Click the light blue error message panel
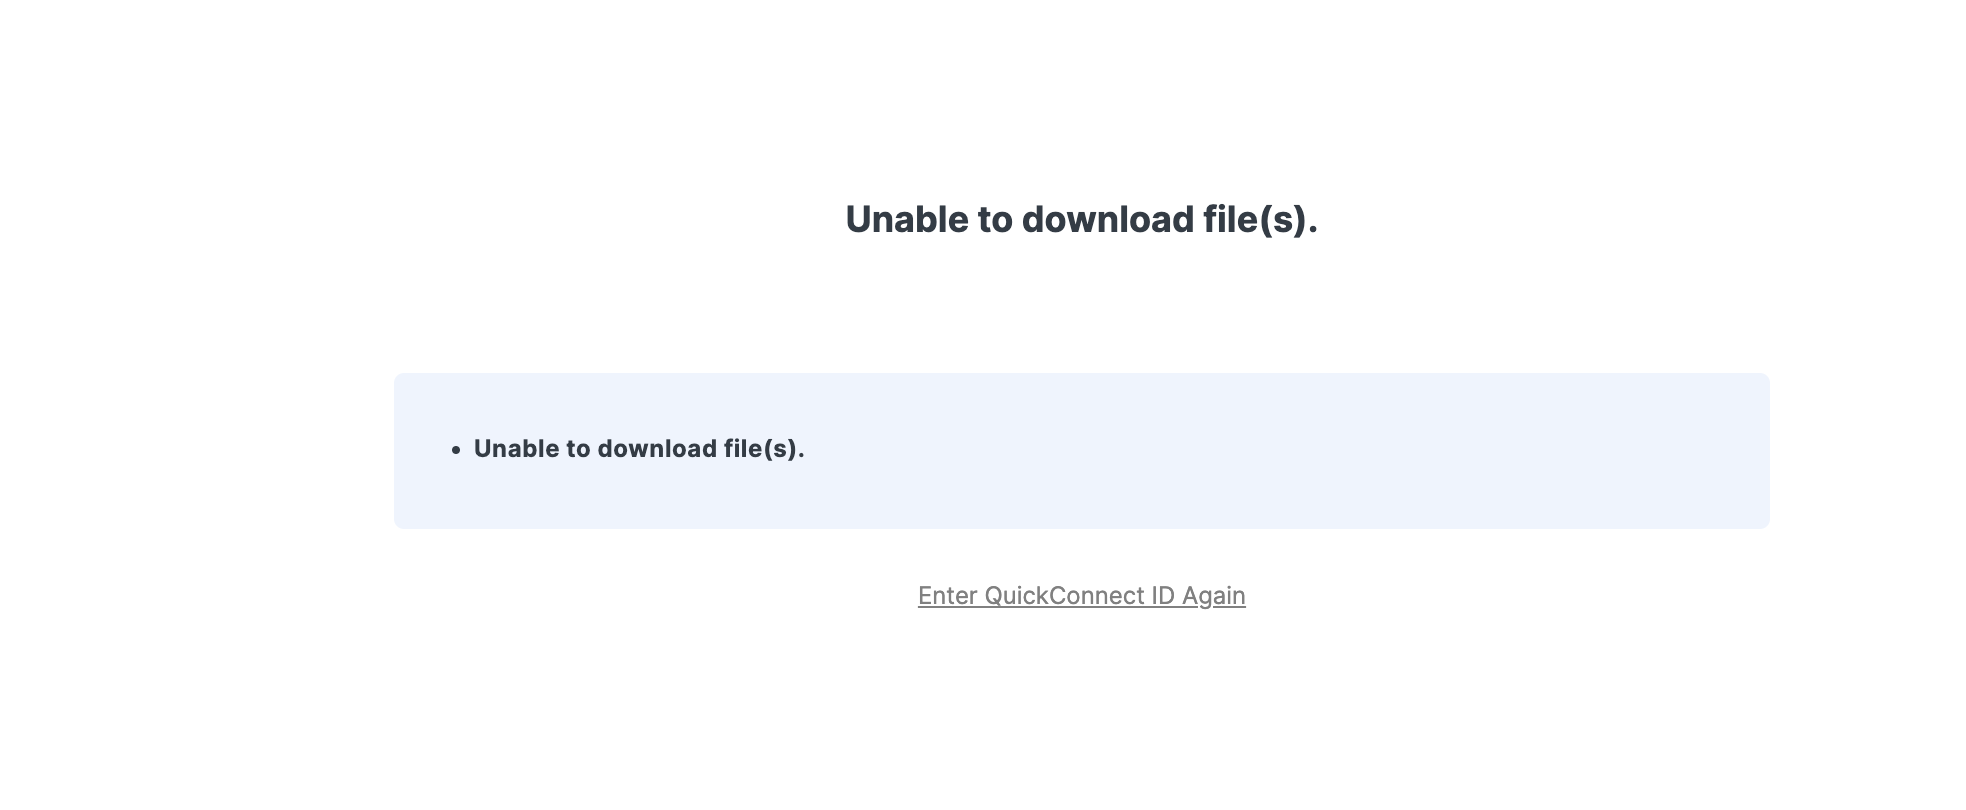This screenshot has width=1966, height=810. 1081,450
